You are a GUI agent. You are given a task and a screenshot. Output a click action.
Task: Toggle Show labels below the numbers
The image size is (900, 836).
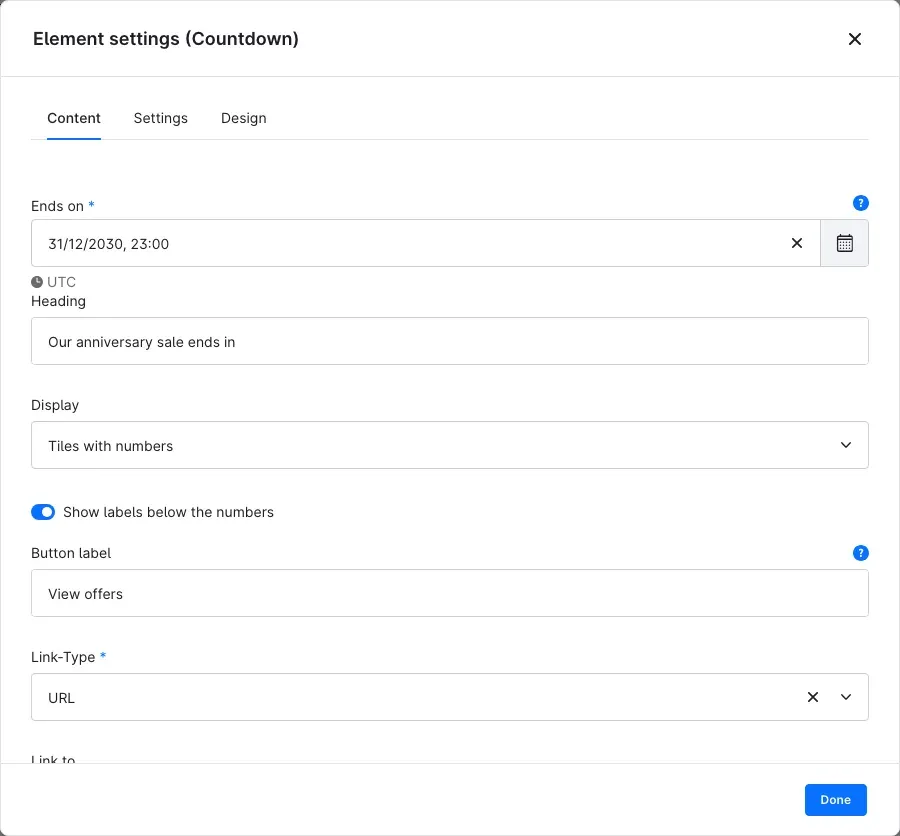[43, 512]
